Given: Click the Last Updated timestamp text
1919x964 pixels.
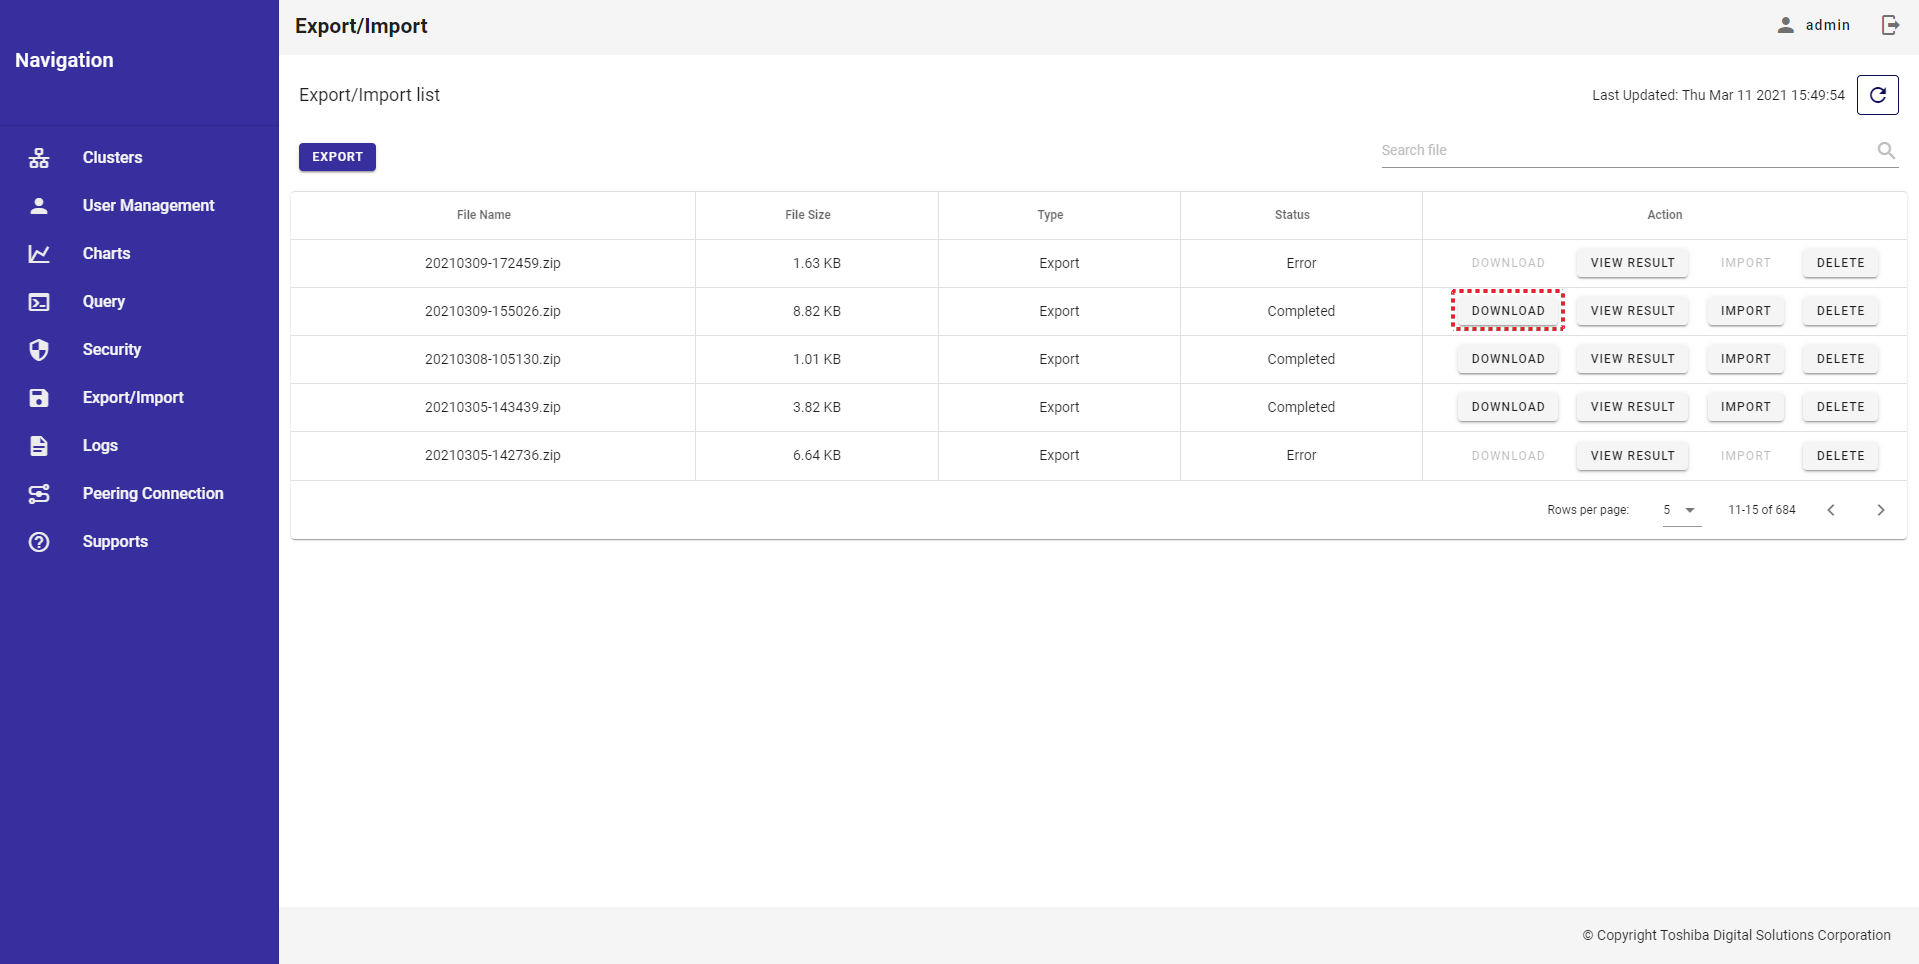Looking at the screenshot, I should 1718,95.
